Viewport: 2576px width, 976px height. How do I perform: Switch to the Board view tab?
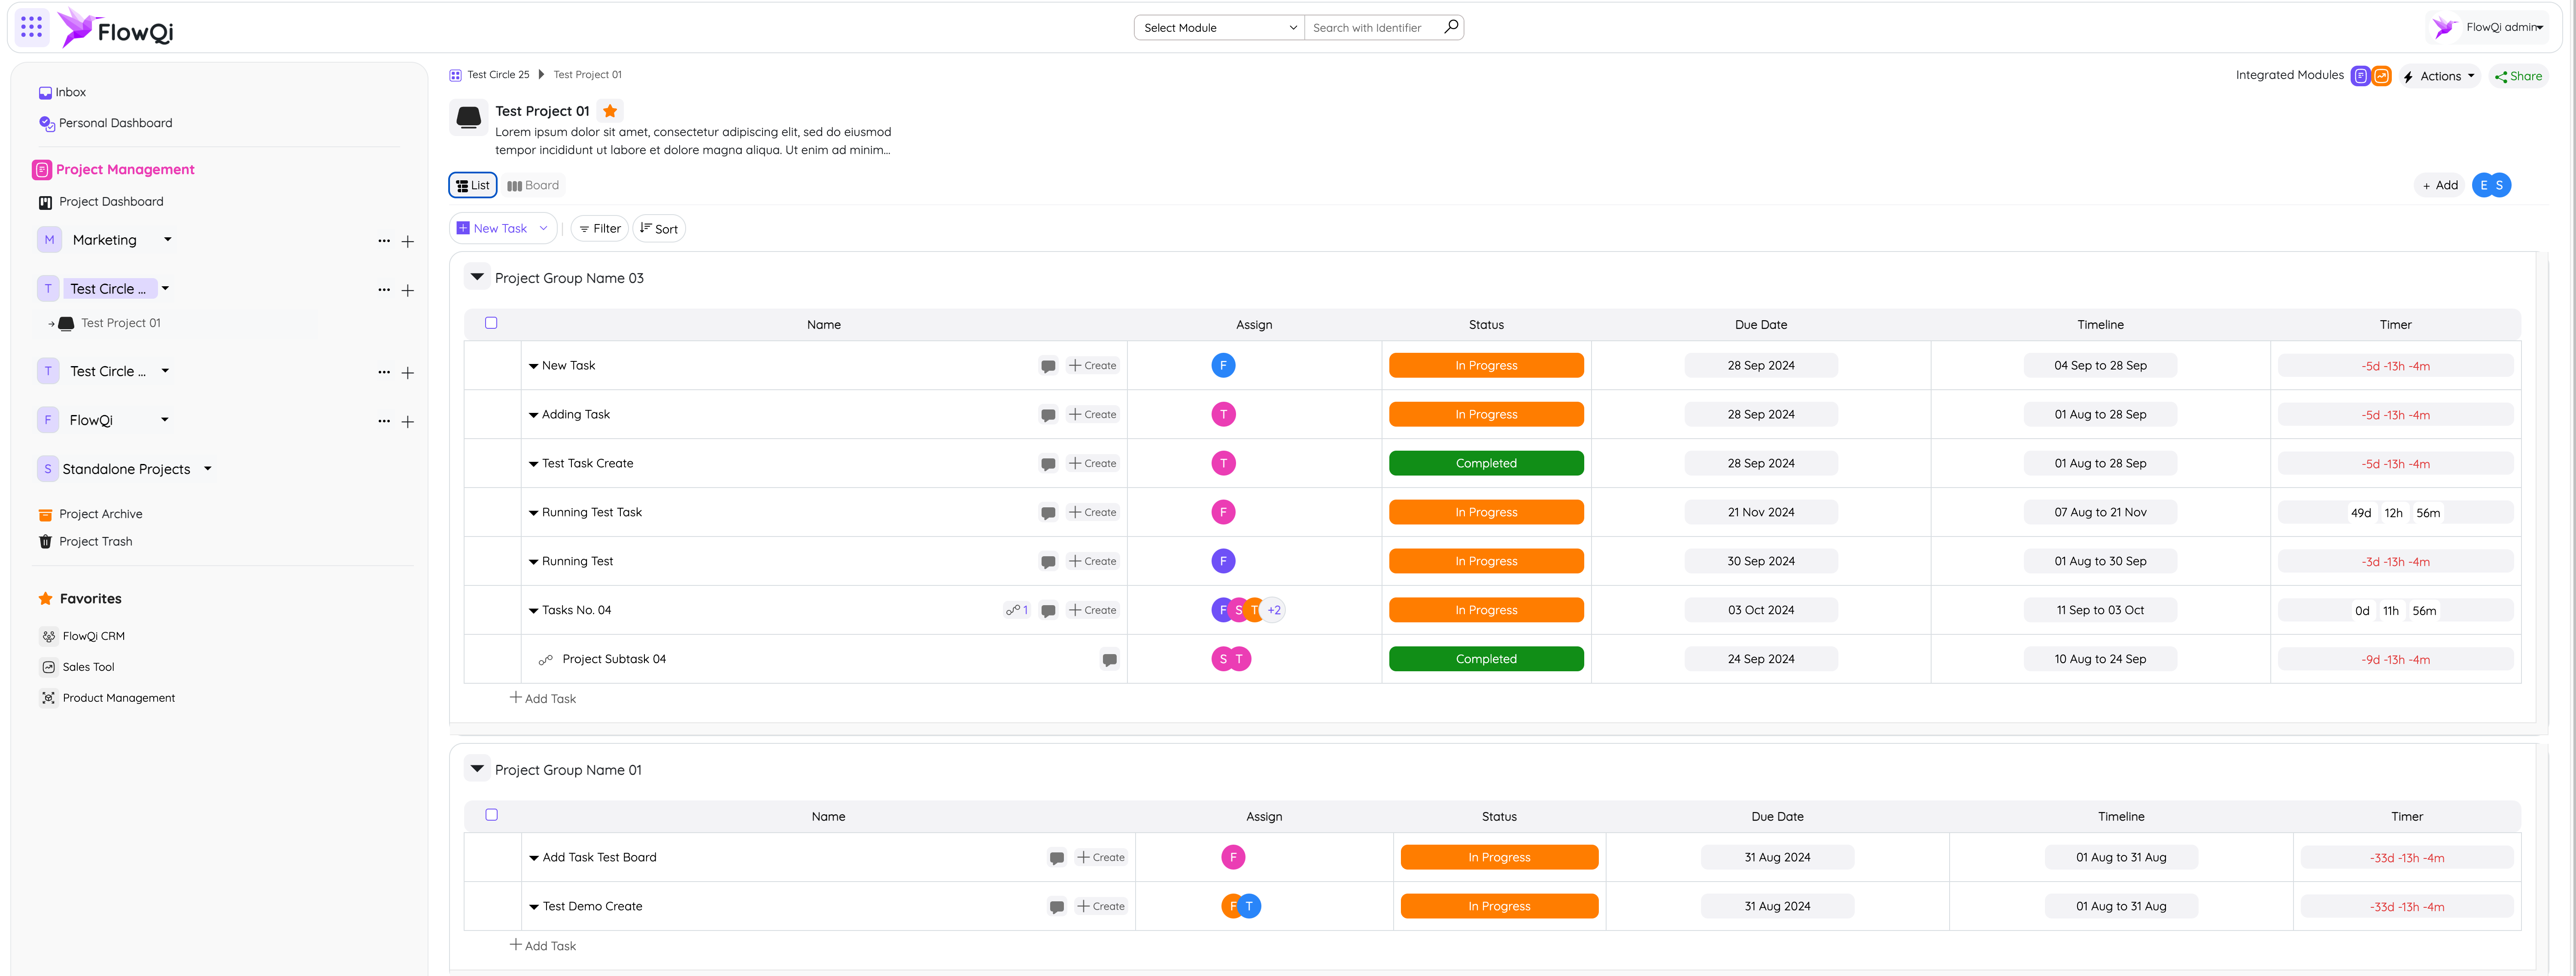coord(533,185)
